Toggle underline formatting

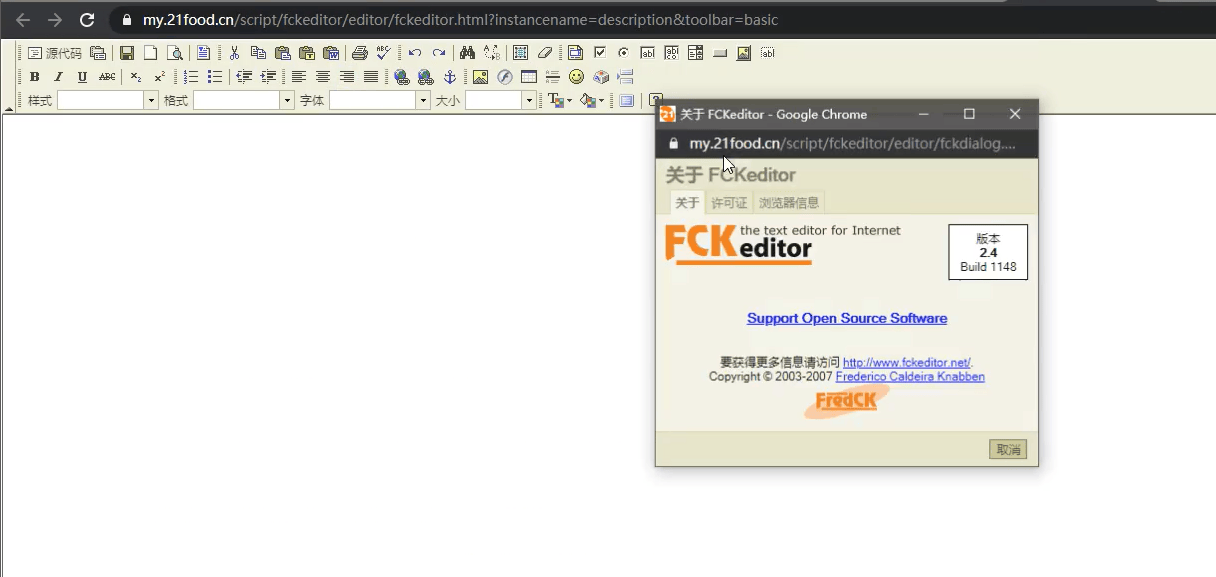(83, 77)
